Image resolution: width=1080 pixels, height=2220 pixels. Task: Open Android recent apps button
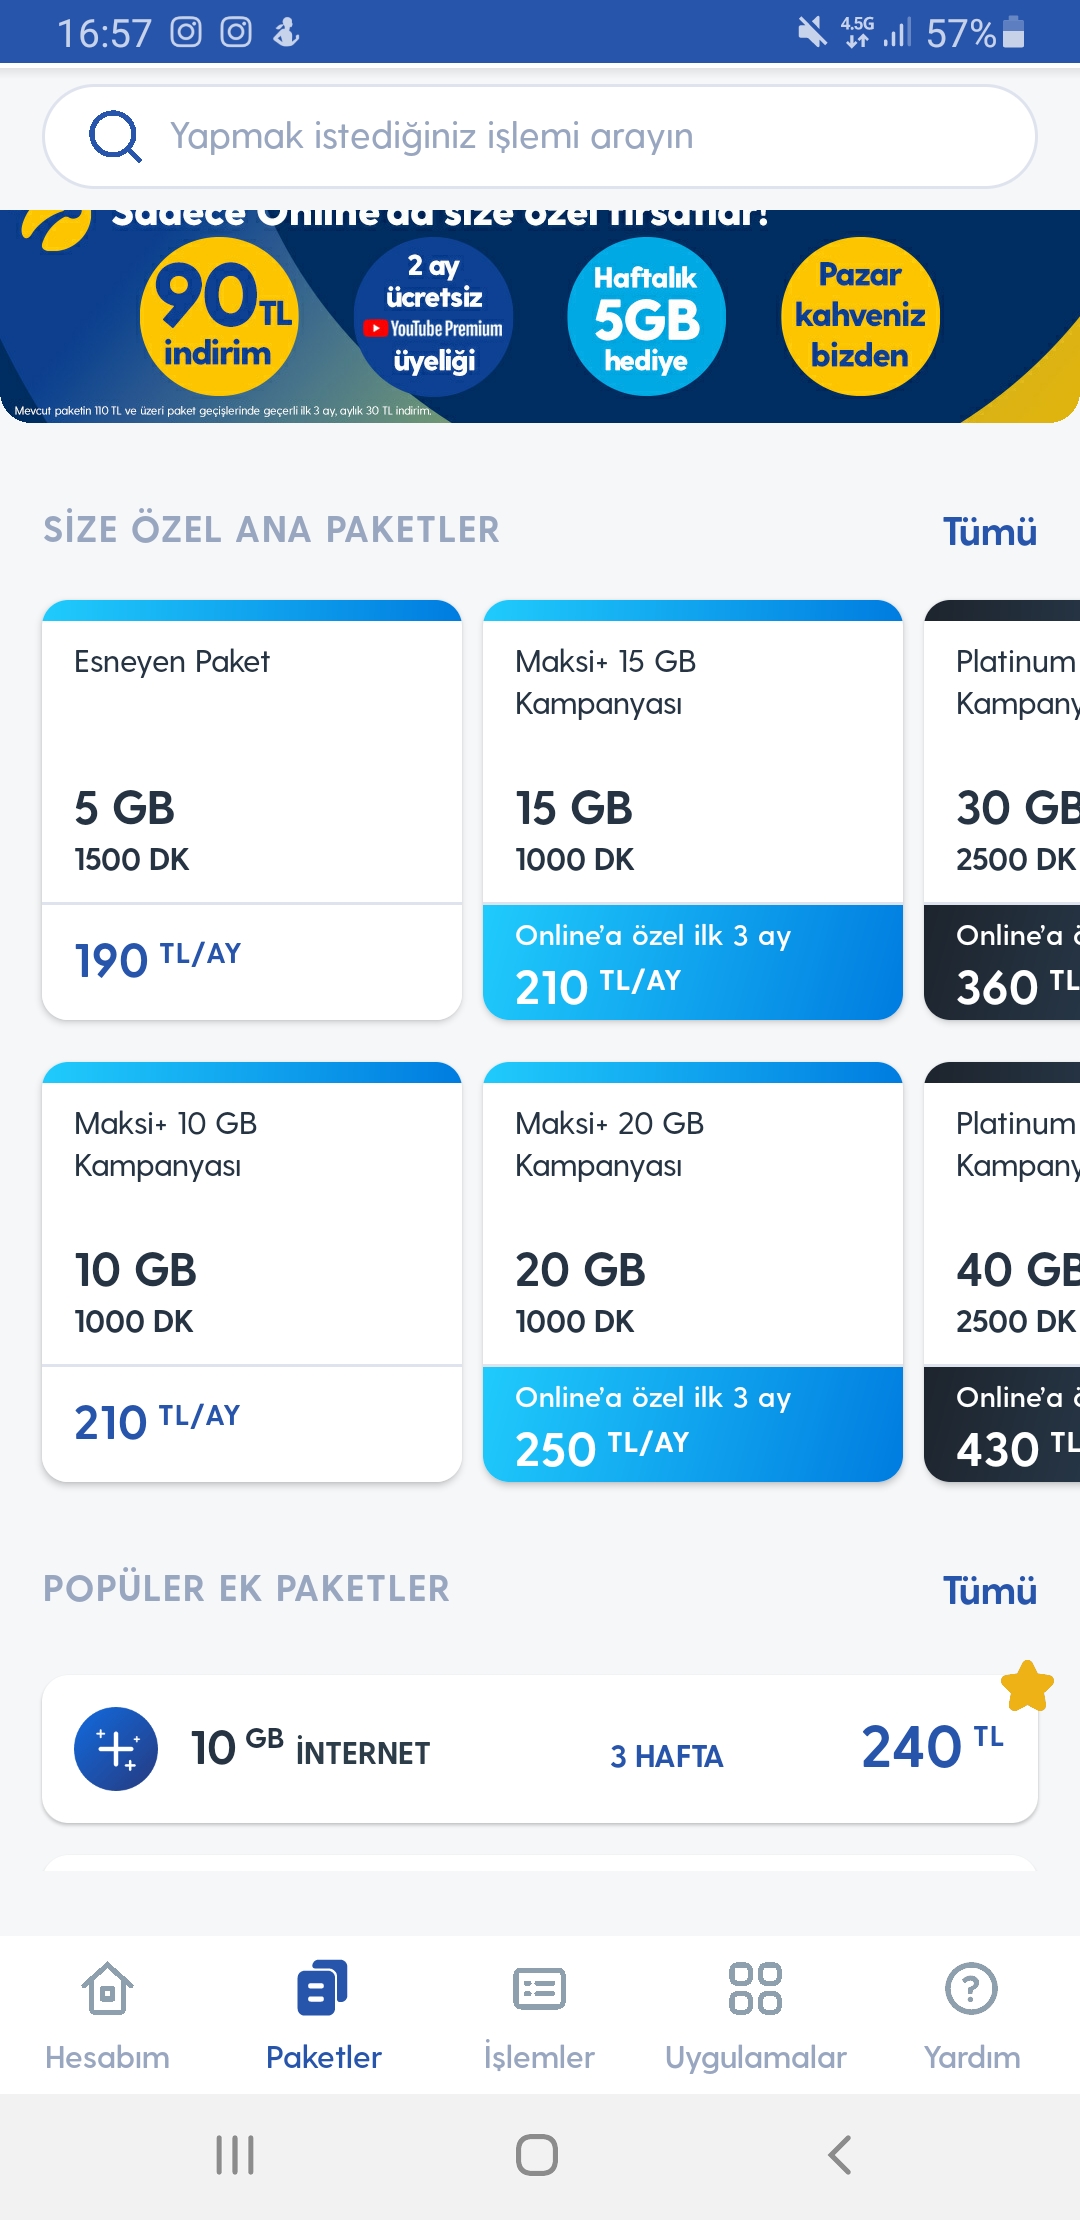(236, 2155)
